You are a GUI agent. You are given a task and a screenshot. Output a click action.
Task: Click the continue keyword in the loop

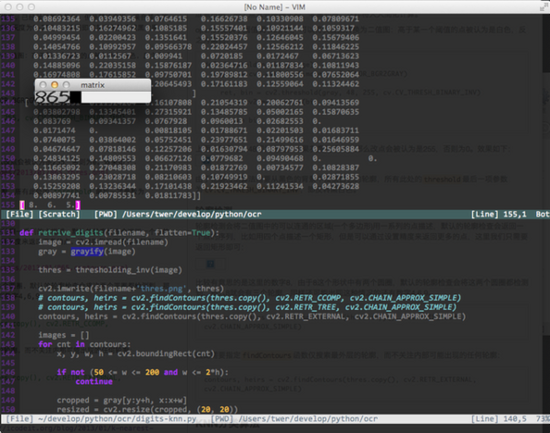tap(94, 381)
